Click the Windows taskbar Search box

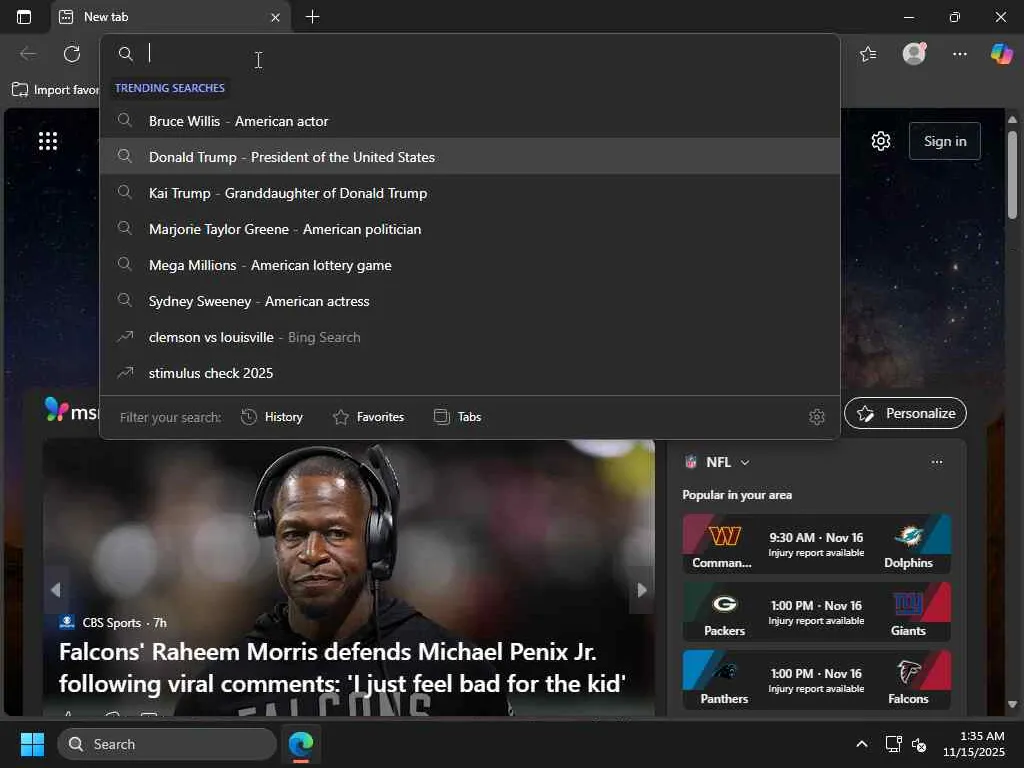167,744
